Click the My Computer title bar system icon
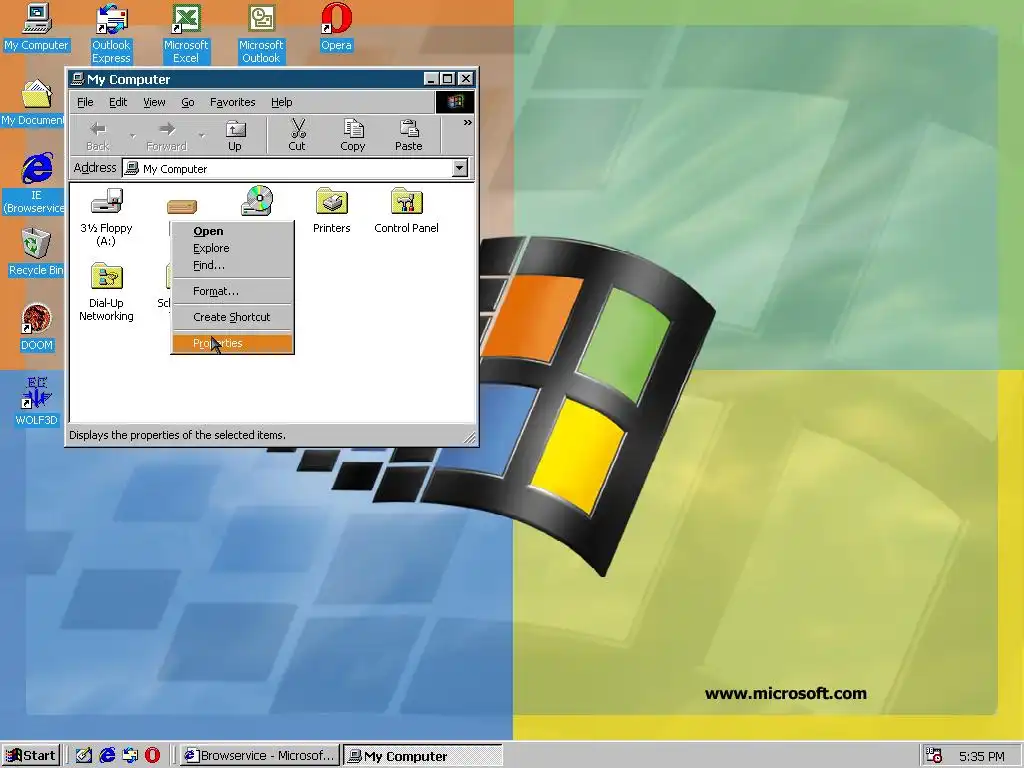Viewport: 1024px width, 768px height. click(77, 79)
